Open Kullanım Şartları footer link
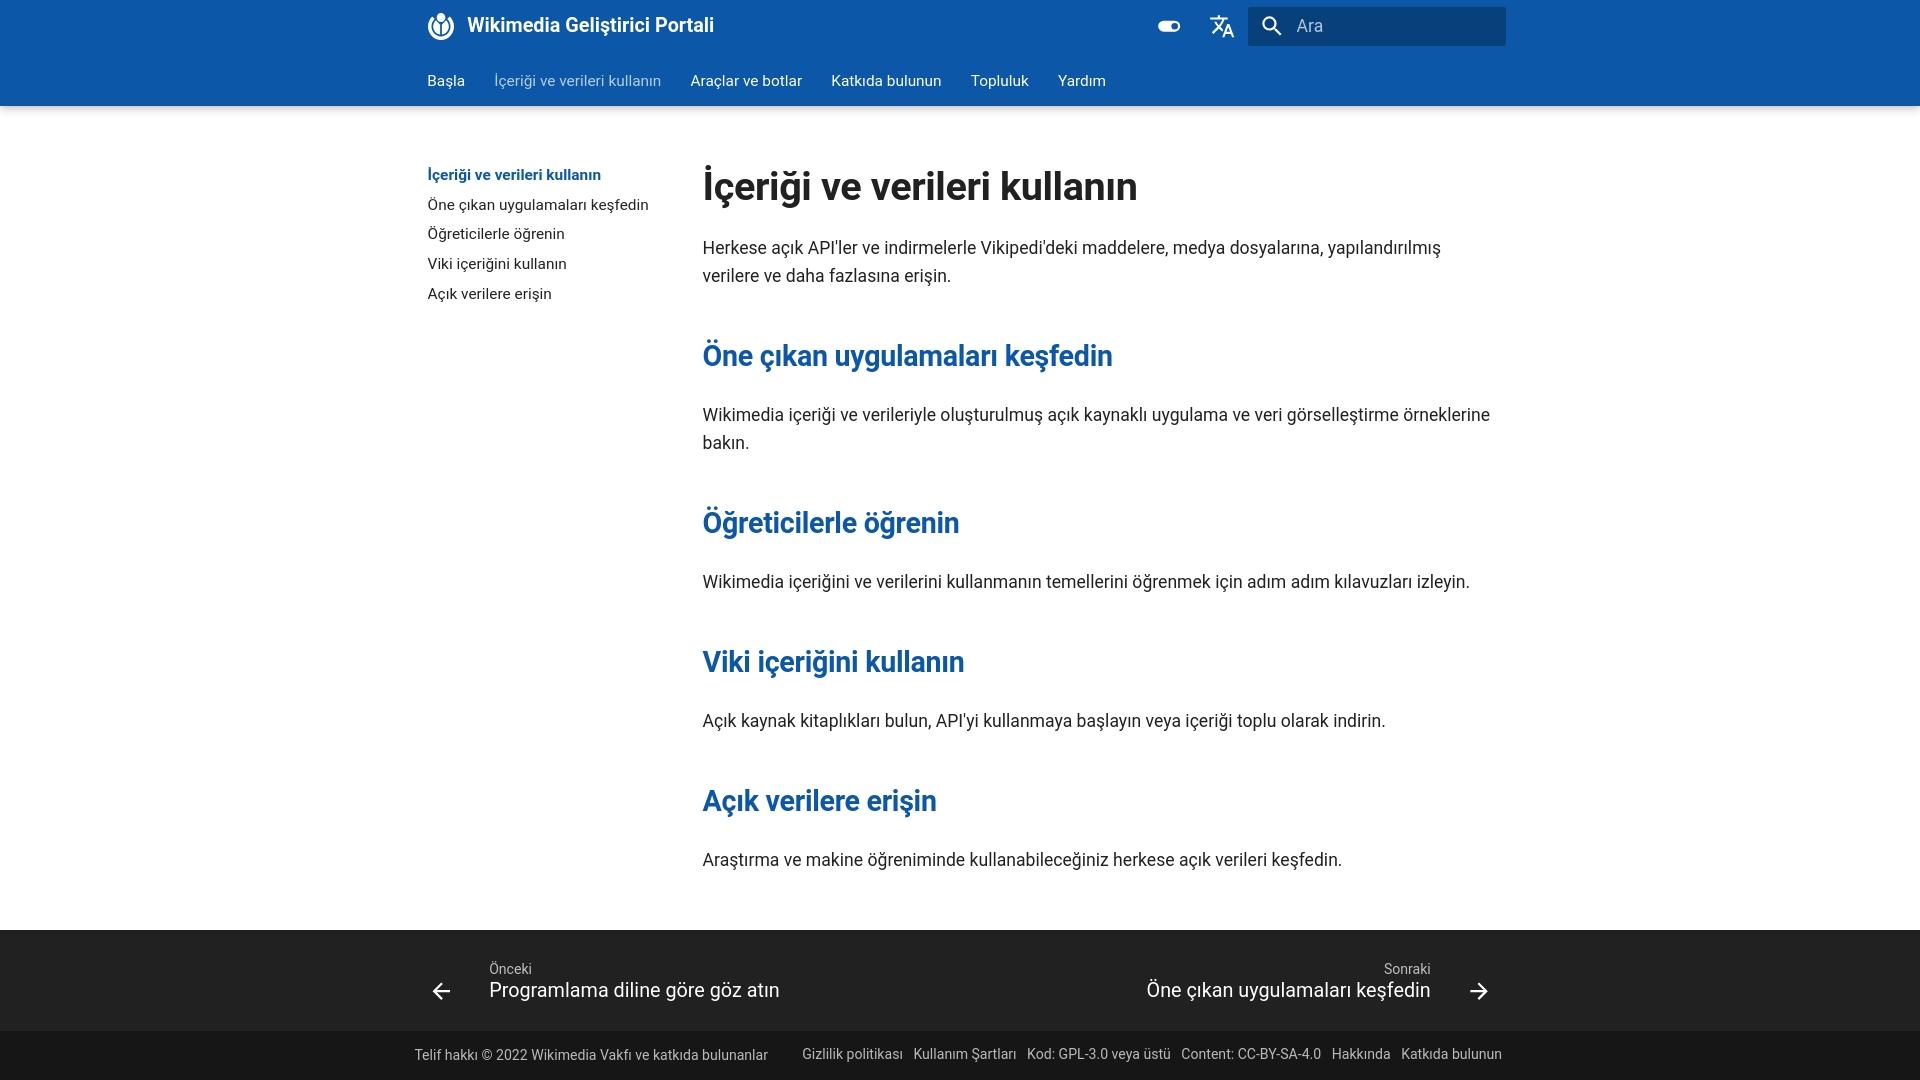1920x1080 pixels. 964,1054
